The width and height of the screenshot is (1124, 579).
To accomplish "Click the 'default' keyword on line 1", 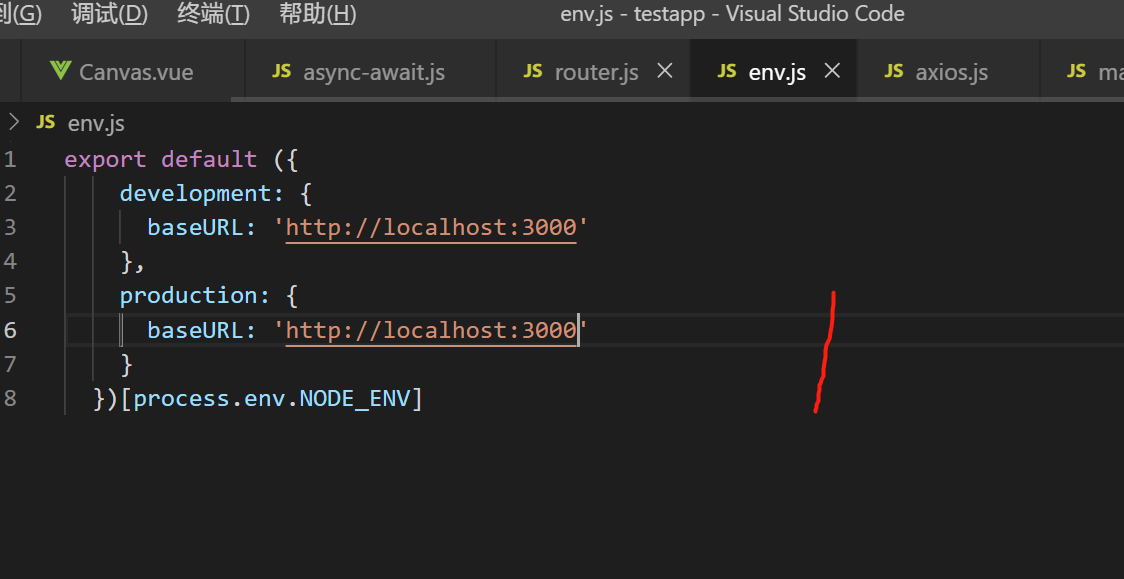I will [x=209, y=159].
